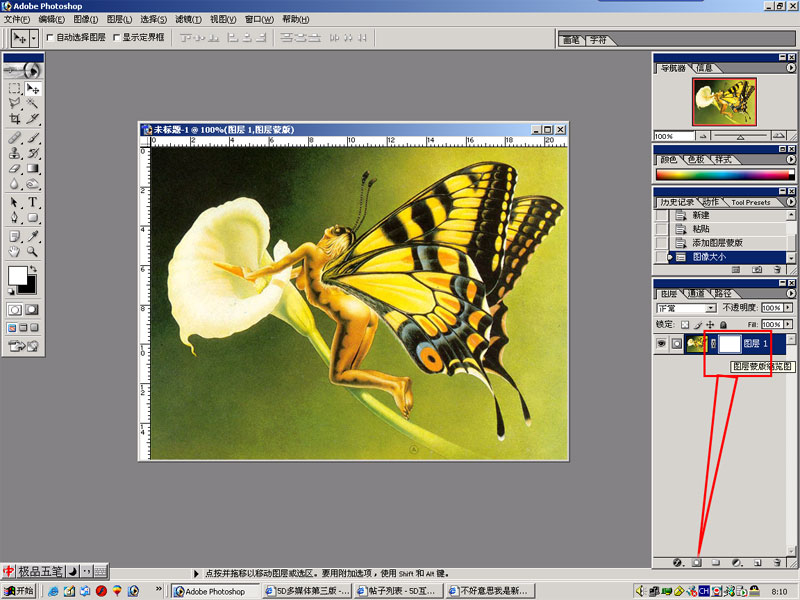
Task: Enable the 自动选择图层 checkbox
Action: point(50,37)
